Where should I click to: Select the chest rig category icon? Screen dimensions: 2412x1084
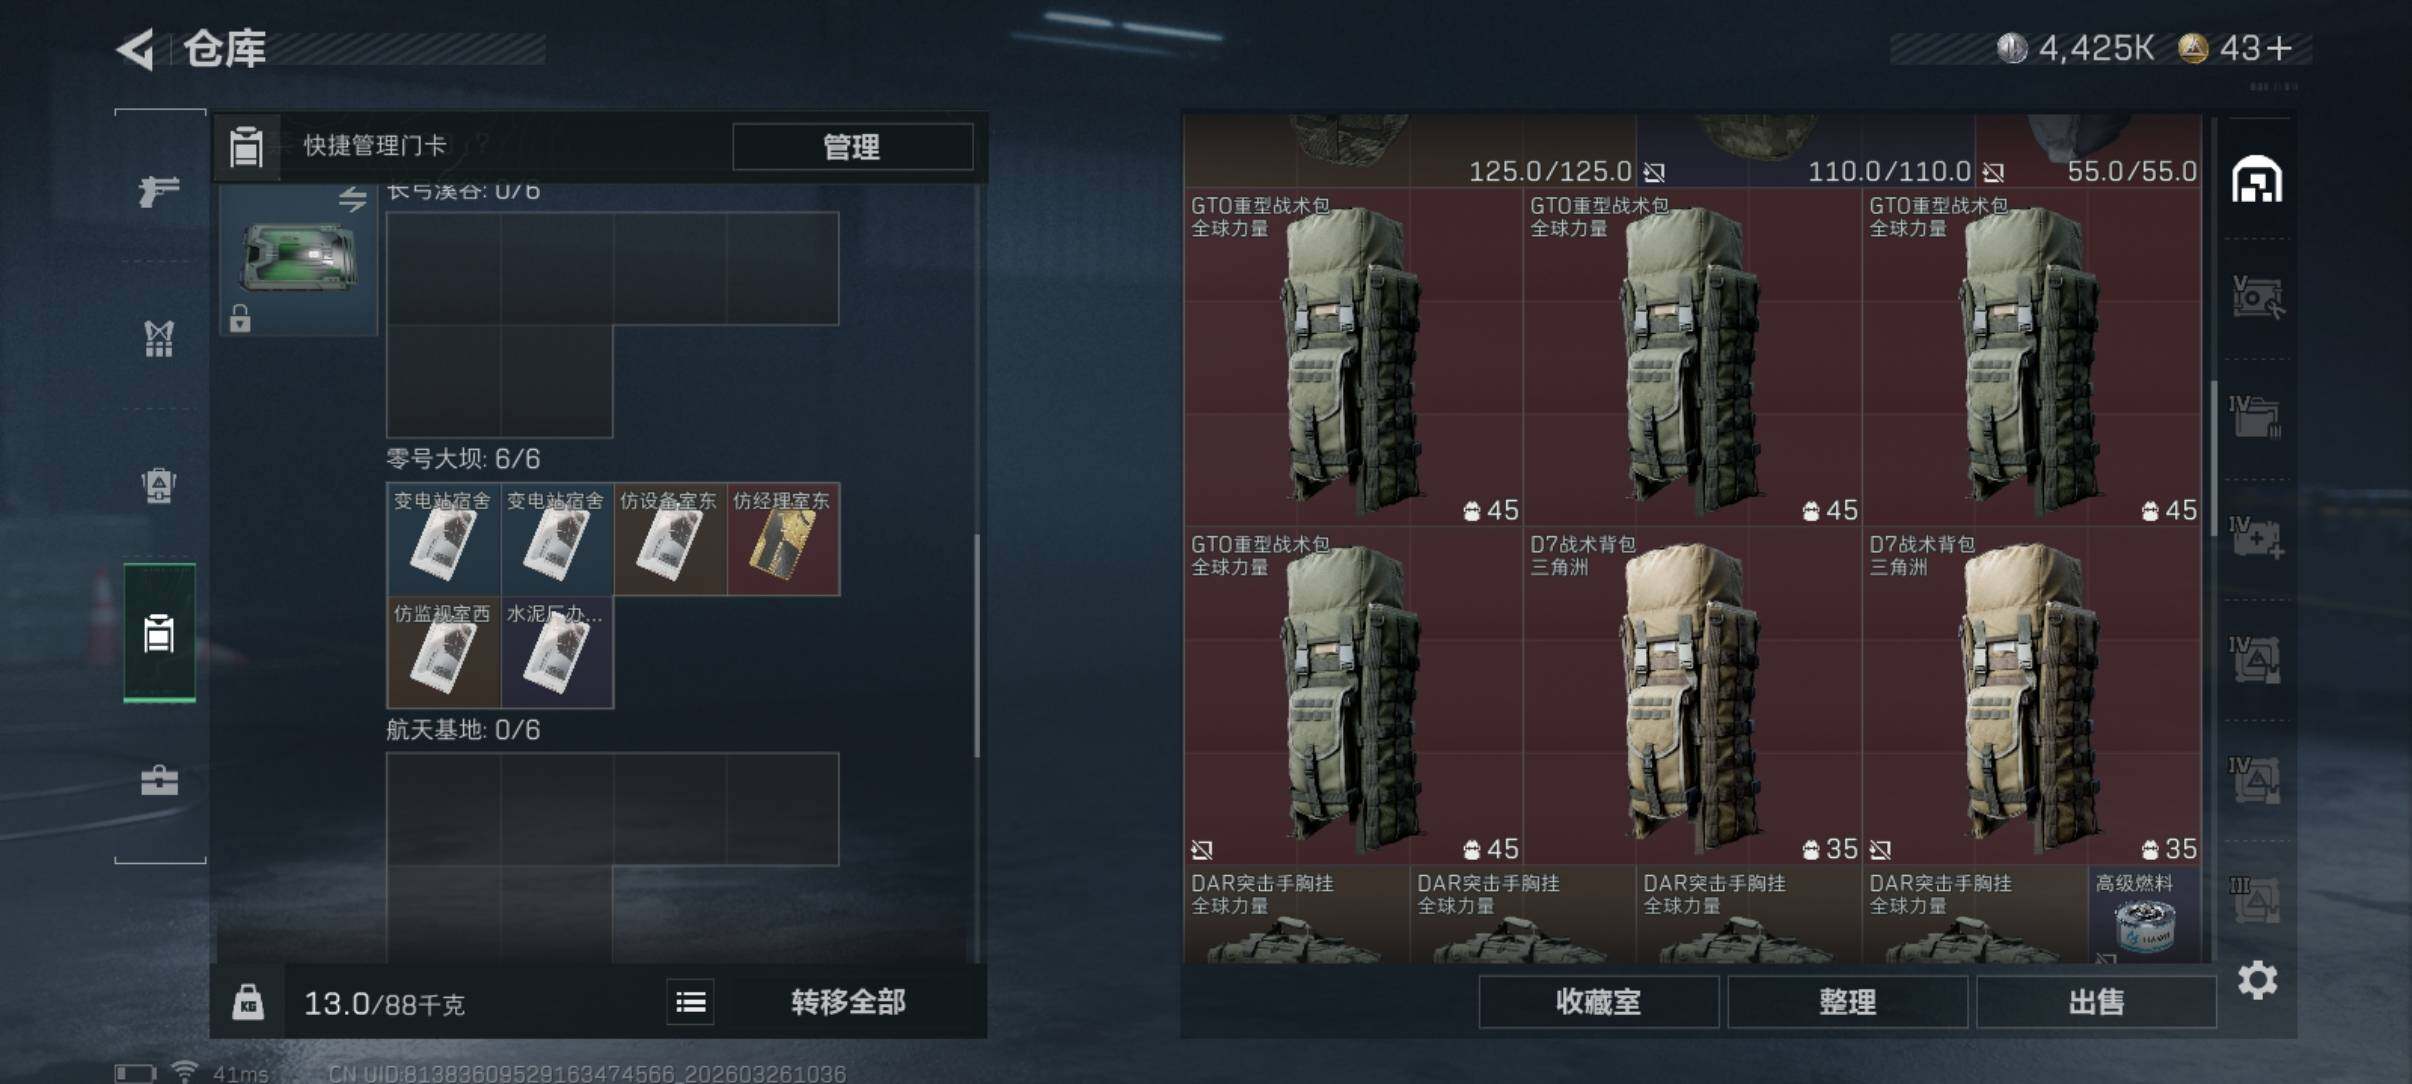(159, 338)
